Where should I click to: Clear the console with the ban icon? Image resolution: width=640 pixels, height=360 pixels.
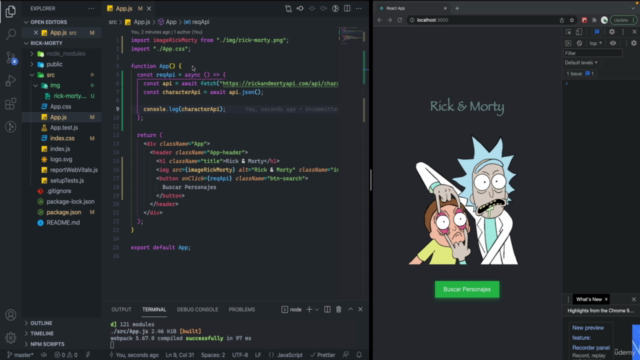pos(579,43)
